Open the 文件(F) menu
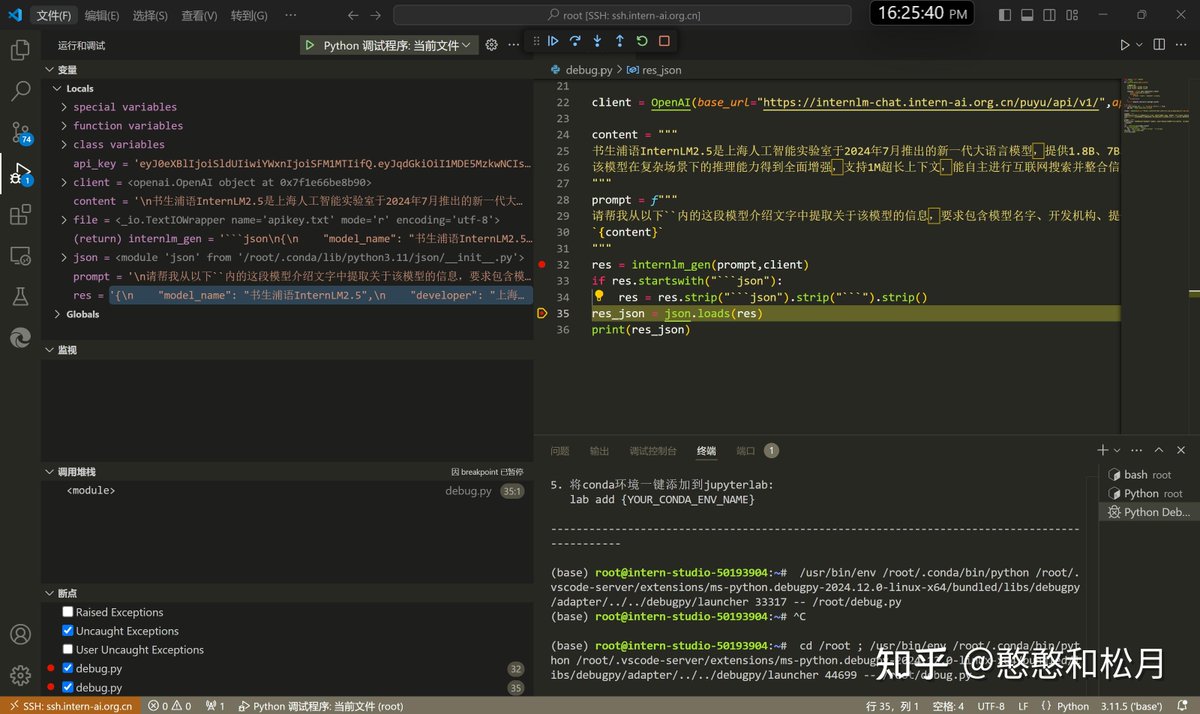Viewport: 1200px width, 714px height. coord(54,16)
